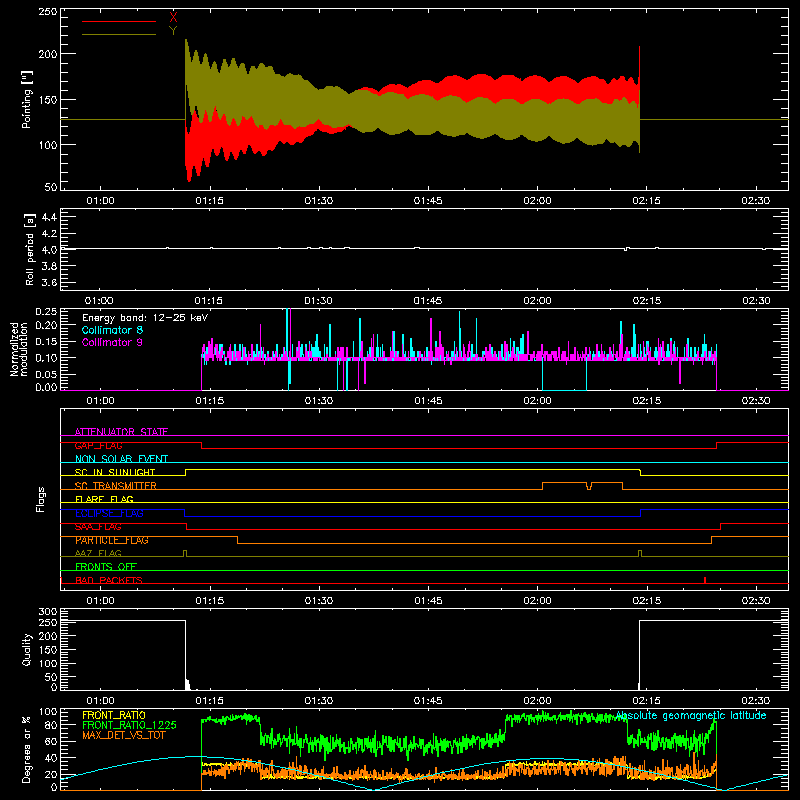Click the 0.05 tick on modulation axis
This screenshot has width=800, height=800.
[46, 374]
